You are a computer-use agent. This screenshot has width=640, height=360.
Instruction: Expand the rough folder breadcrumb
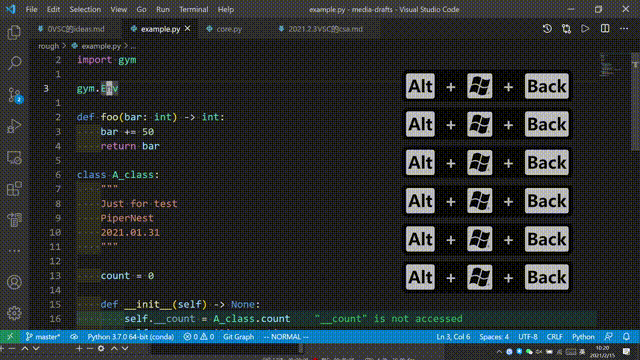[x=49, y=46]
